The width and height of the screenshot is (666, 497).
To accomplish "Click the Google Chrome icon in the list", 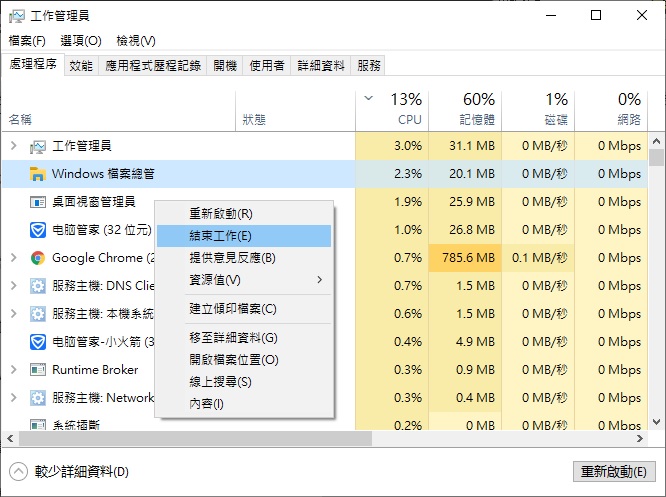I will click(38, 258).
